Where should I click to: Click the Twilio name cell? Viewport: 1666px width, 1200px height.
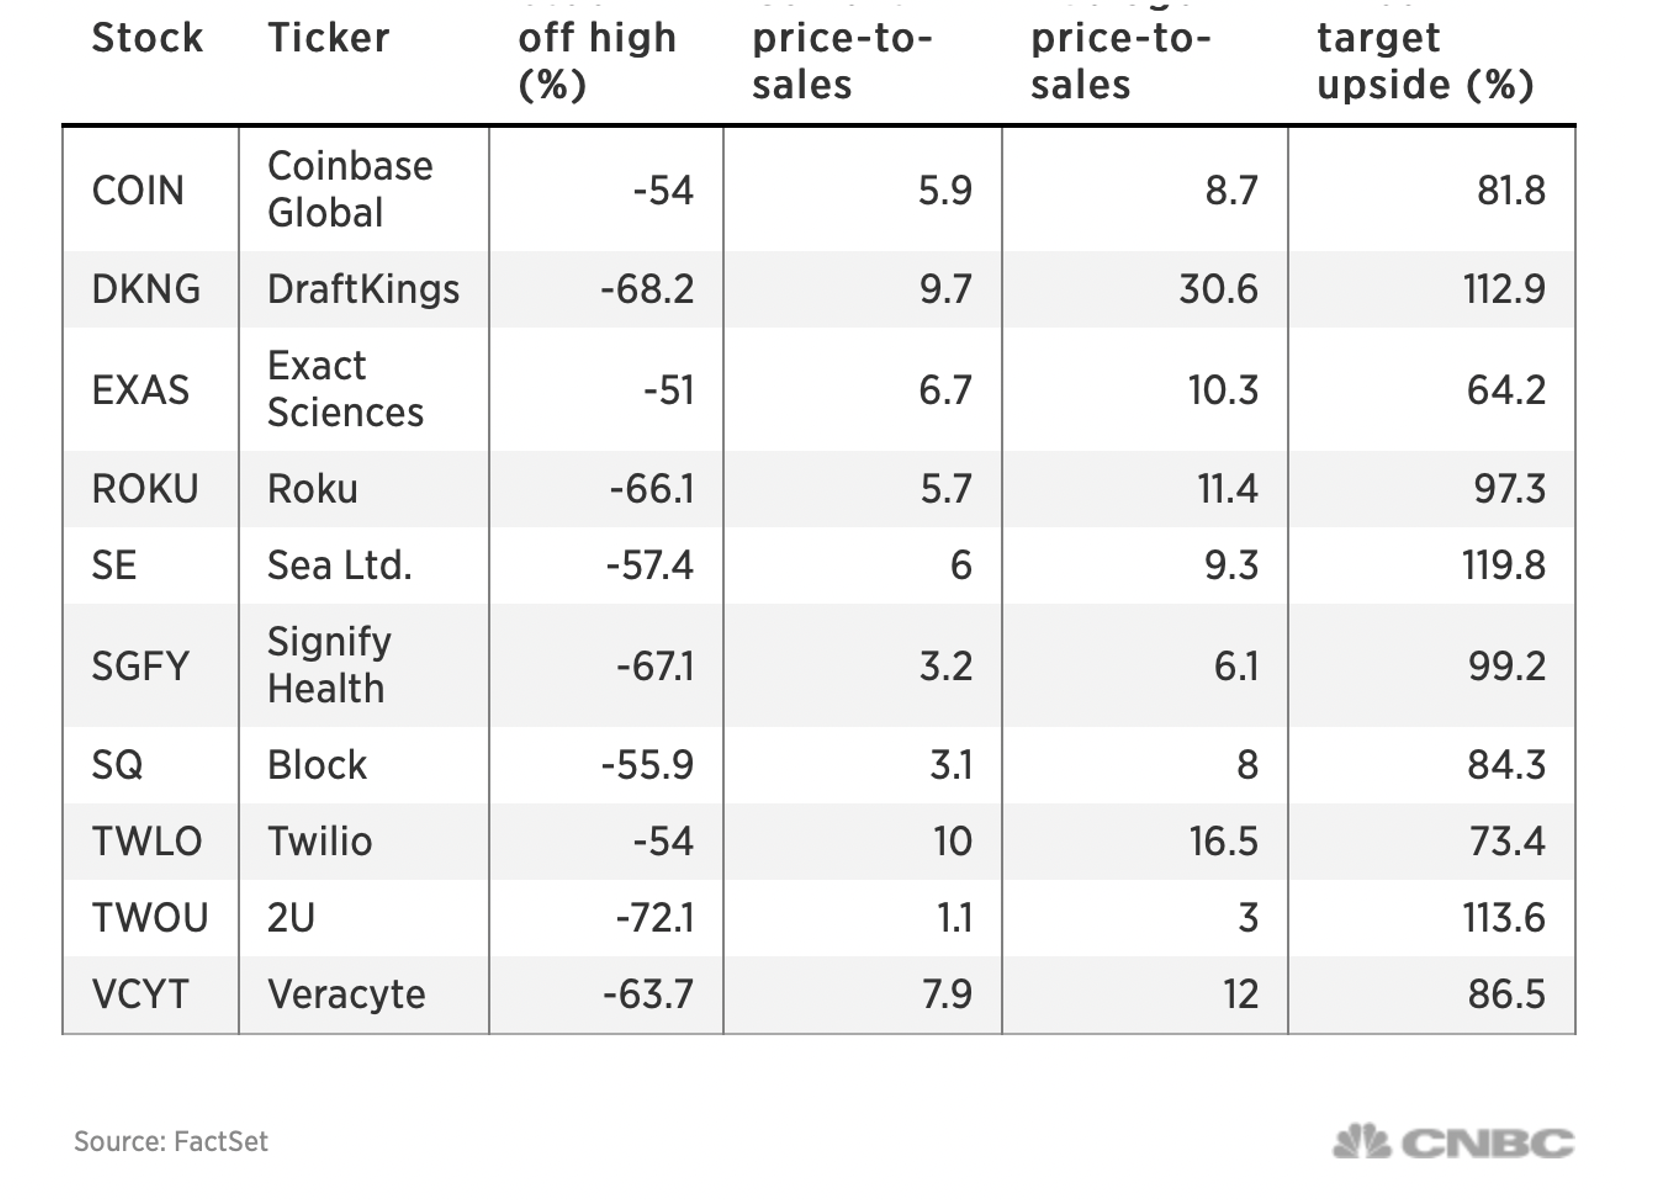point(319,841)
